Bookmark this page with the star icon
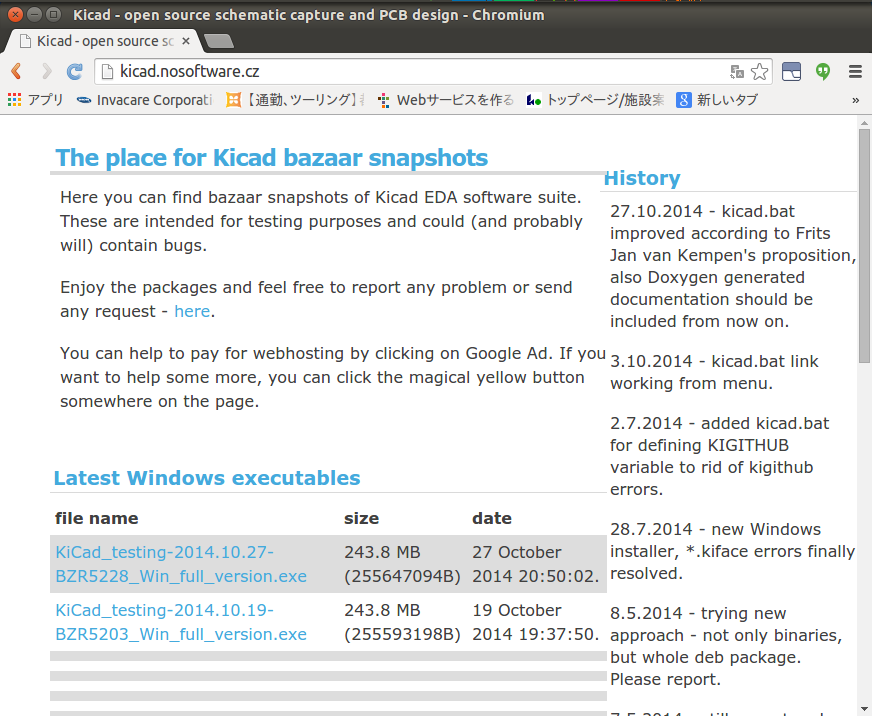Screen dimensions: 872x716 tap(760, 71)
